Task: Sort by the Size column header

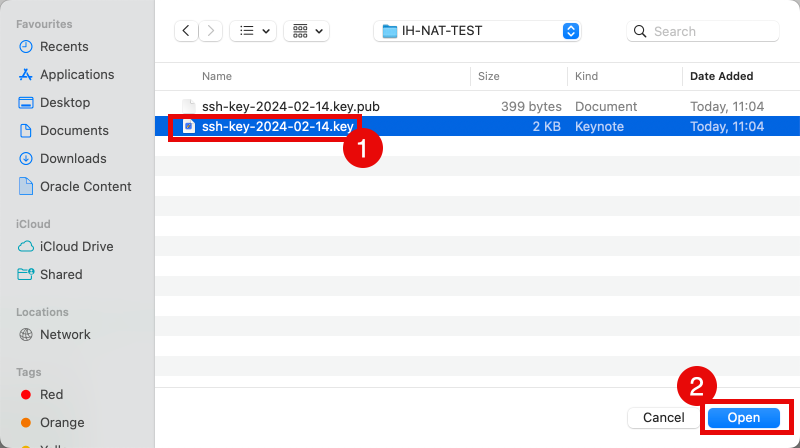Action: click(x=489, y=77)
